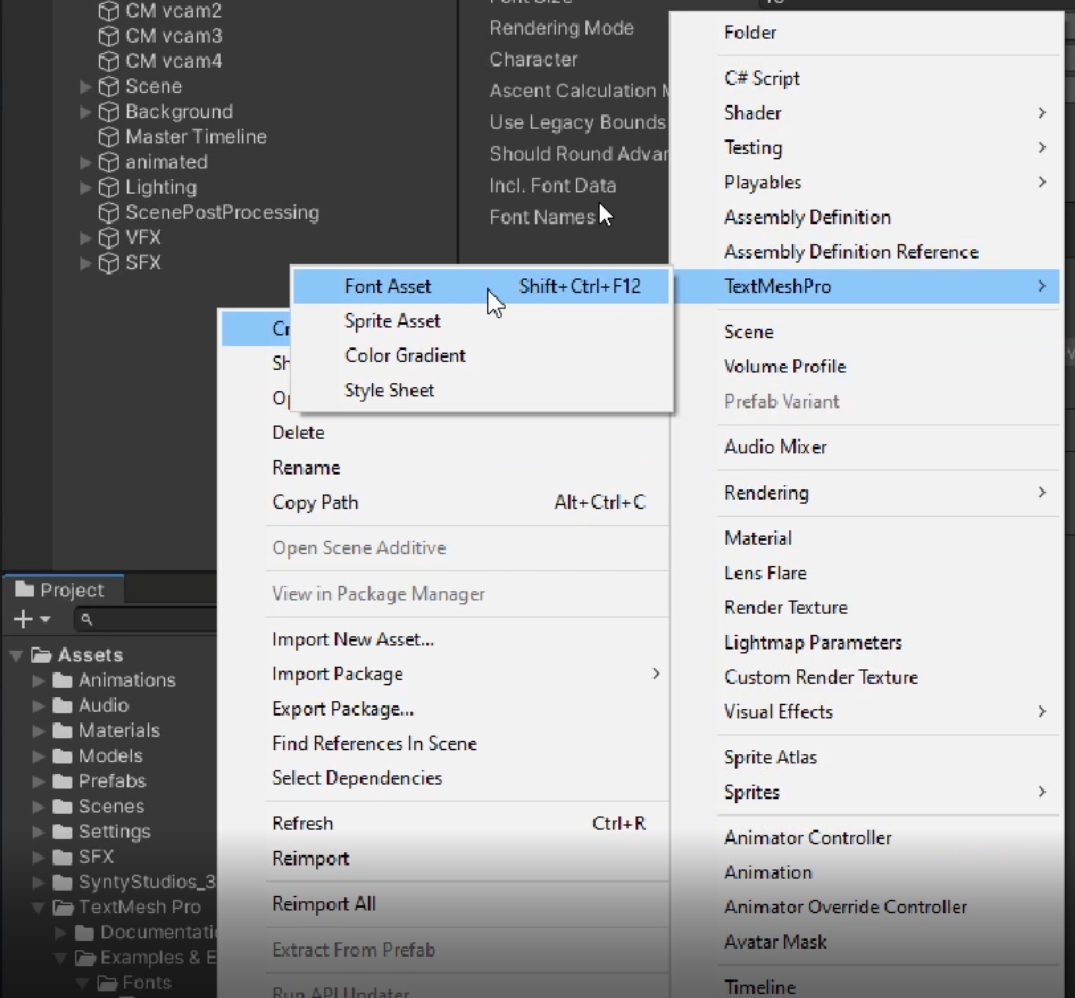The width and height of the screenshot is (1075, 998).
Task: Click the Materials folder icon
Action: point(62,731)
